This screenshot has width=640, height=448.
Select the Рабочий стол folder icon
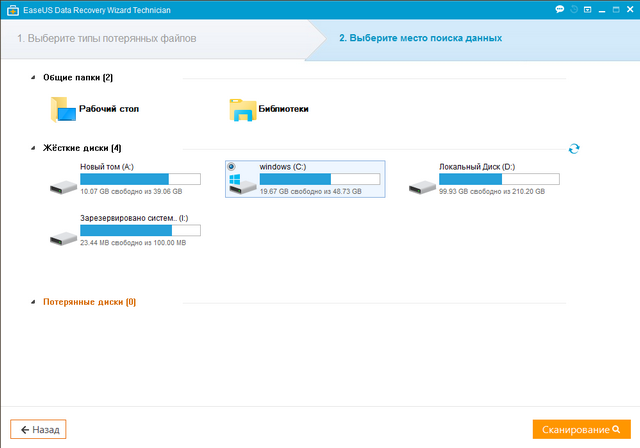pyautogui.click(x=63, y=109)
